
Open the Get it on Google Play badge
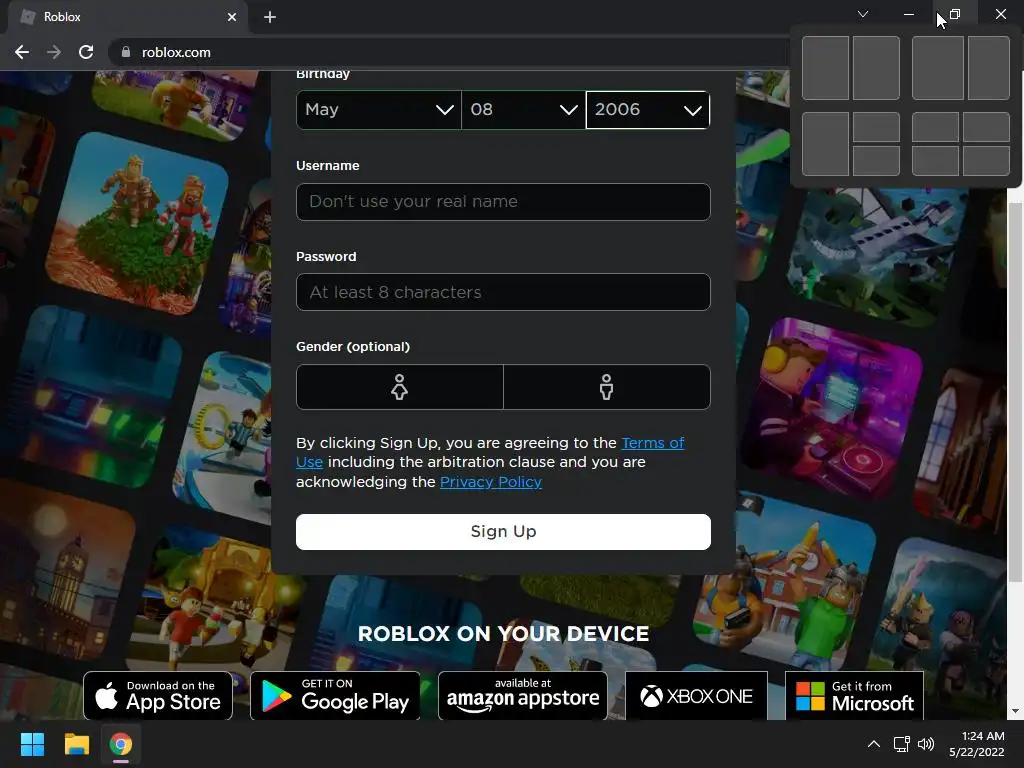point(335,696)
